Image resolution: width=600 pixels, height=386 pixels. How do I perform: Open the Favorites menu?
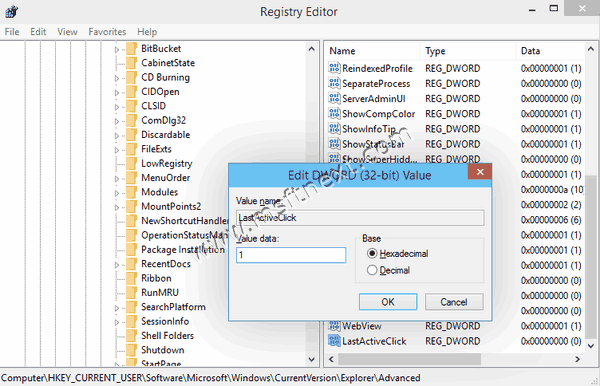pos(107,32)
